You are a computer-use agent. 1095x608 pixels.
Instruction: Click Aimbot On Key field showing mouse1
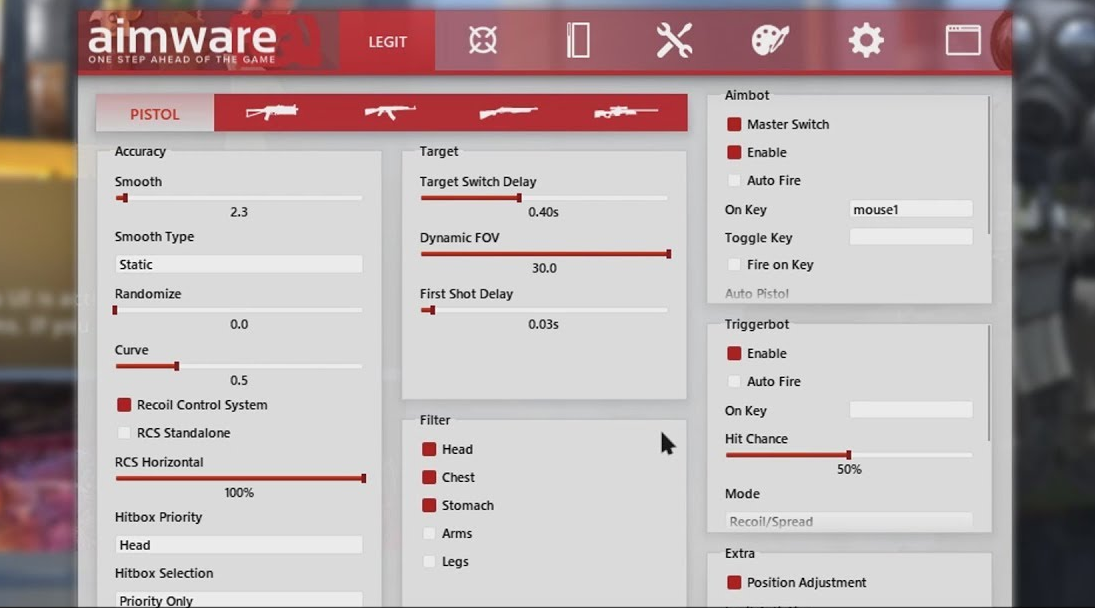[911, 209]
